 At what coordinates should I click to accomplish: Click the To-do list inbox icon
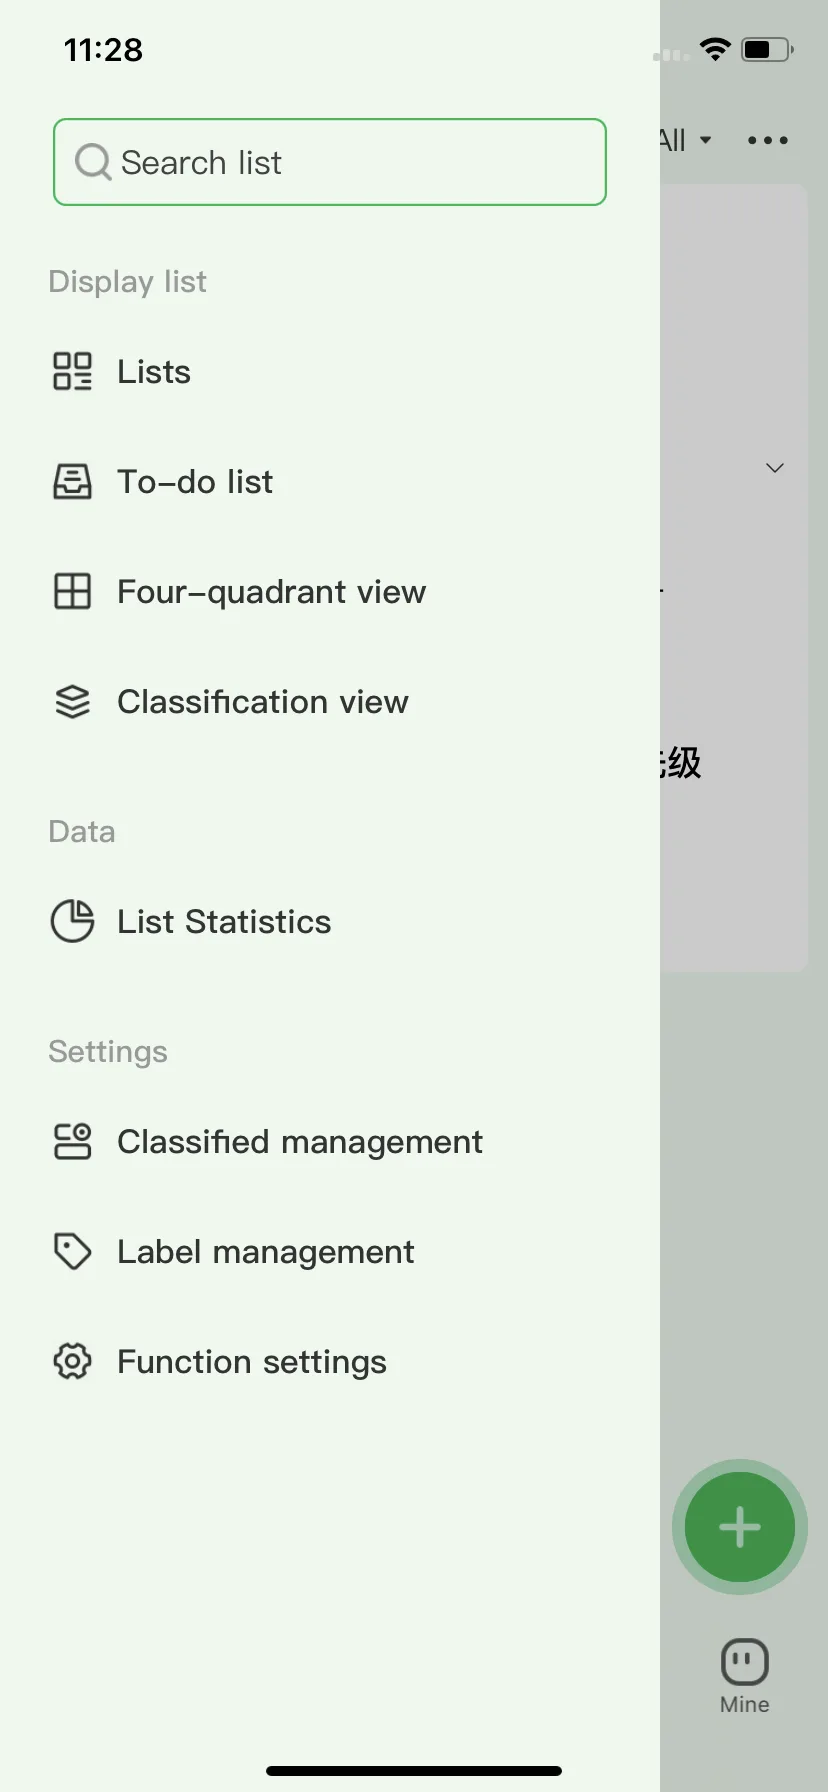click(x=72, y=481)
